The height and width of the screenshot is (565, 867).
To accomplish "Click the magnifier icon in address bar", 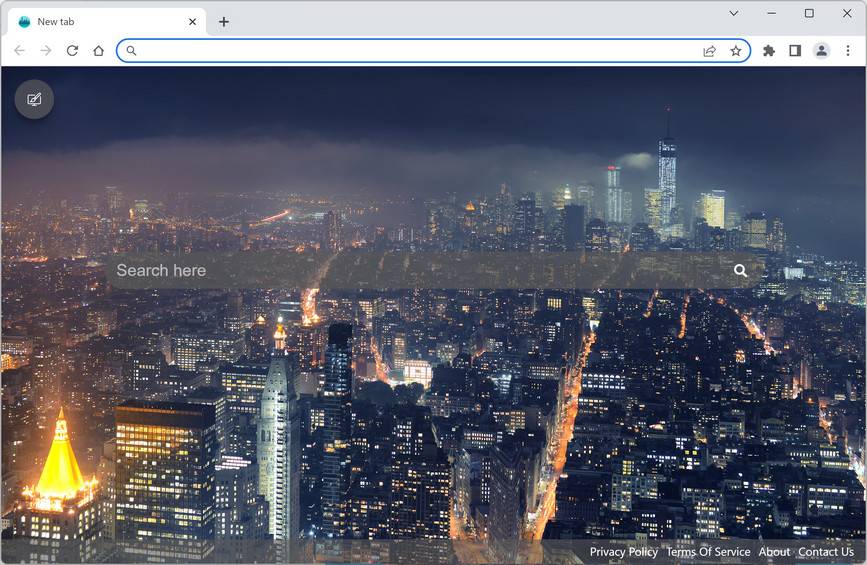I will click(131, 51).
